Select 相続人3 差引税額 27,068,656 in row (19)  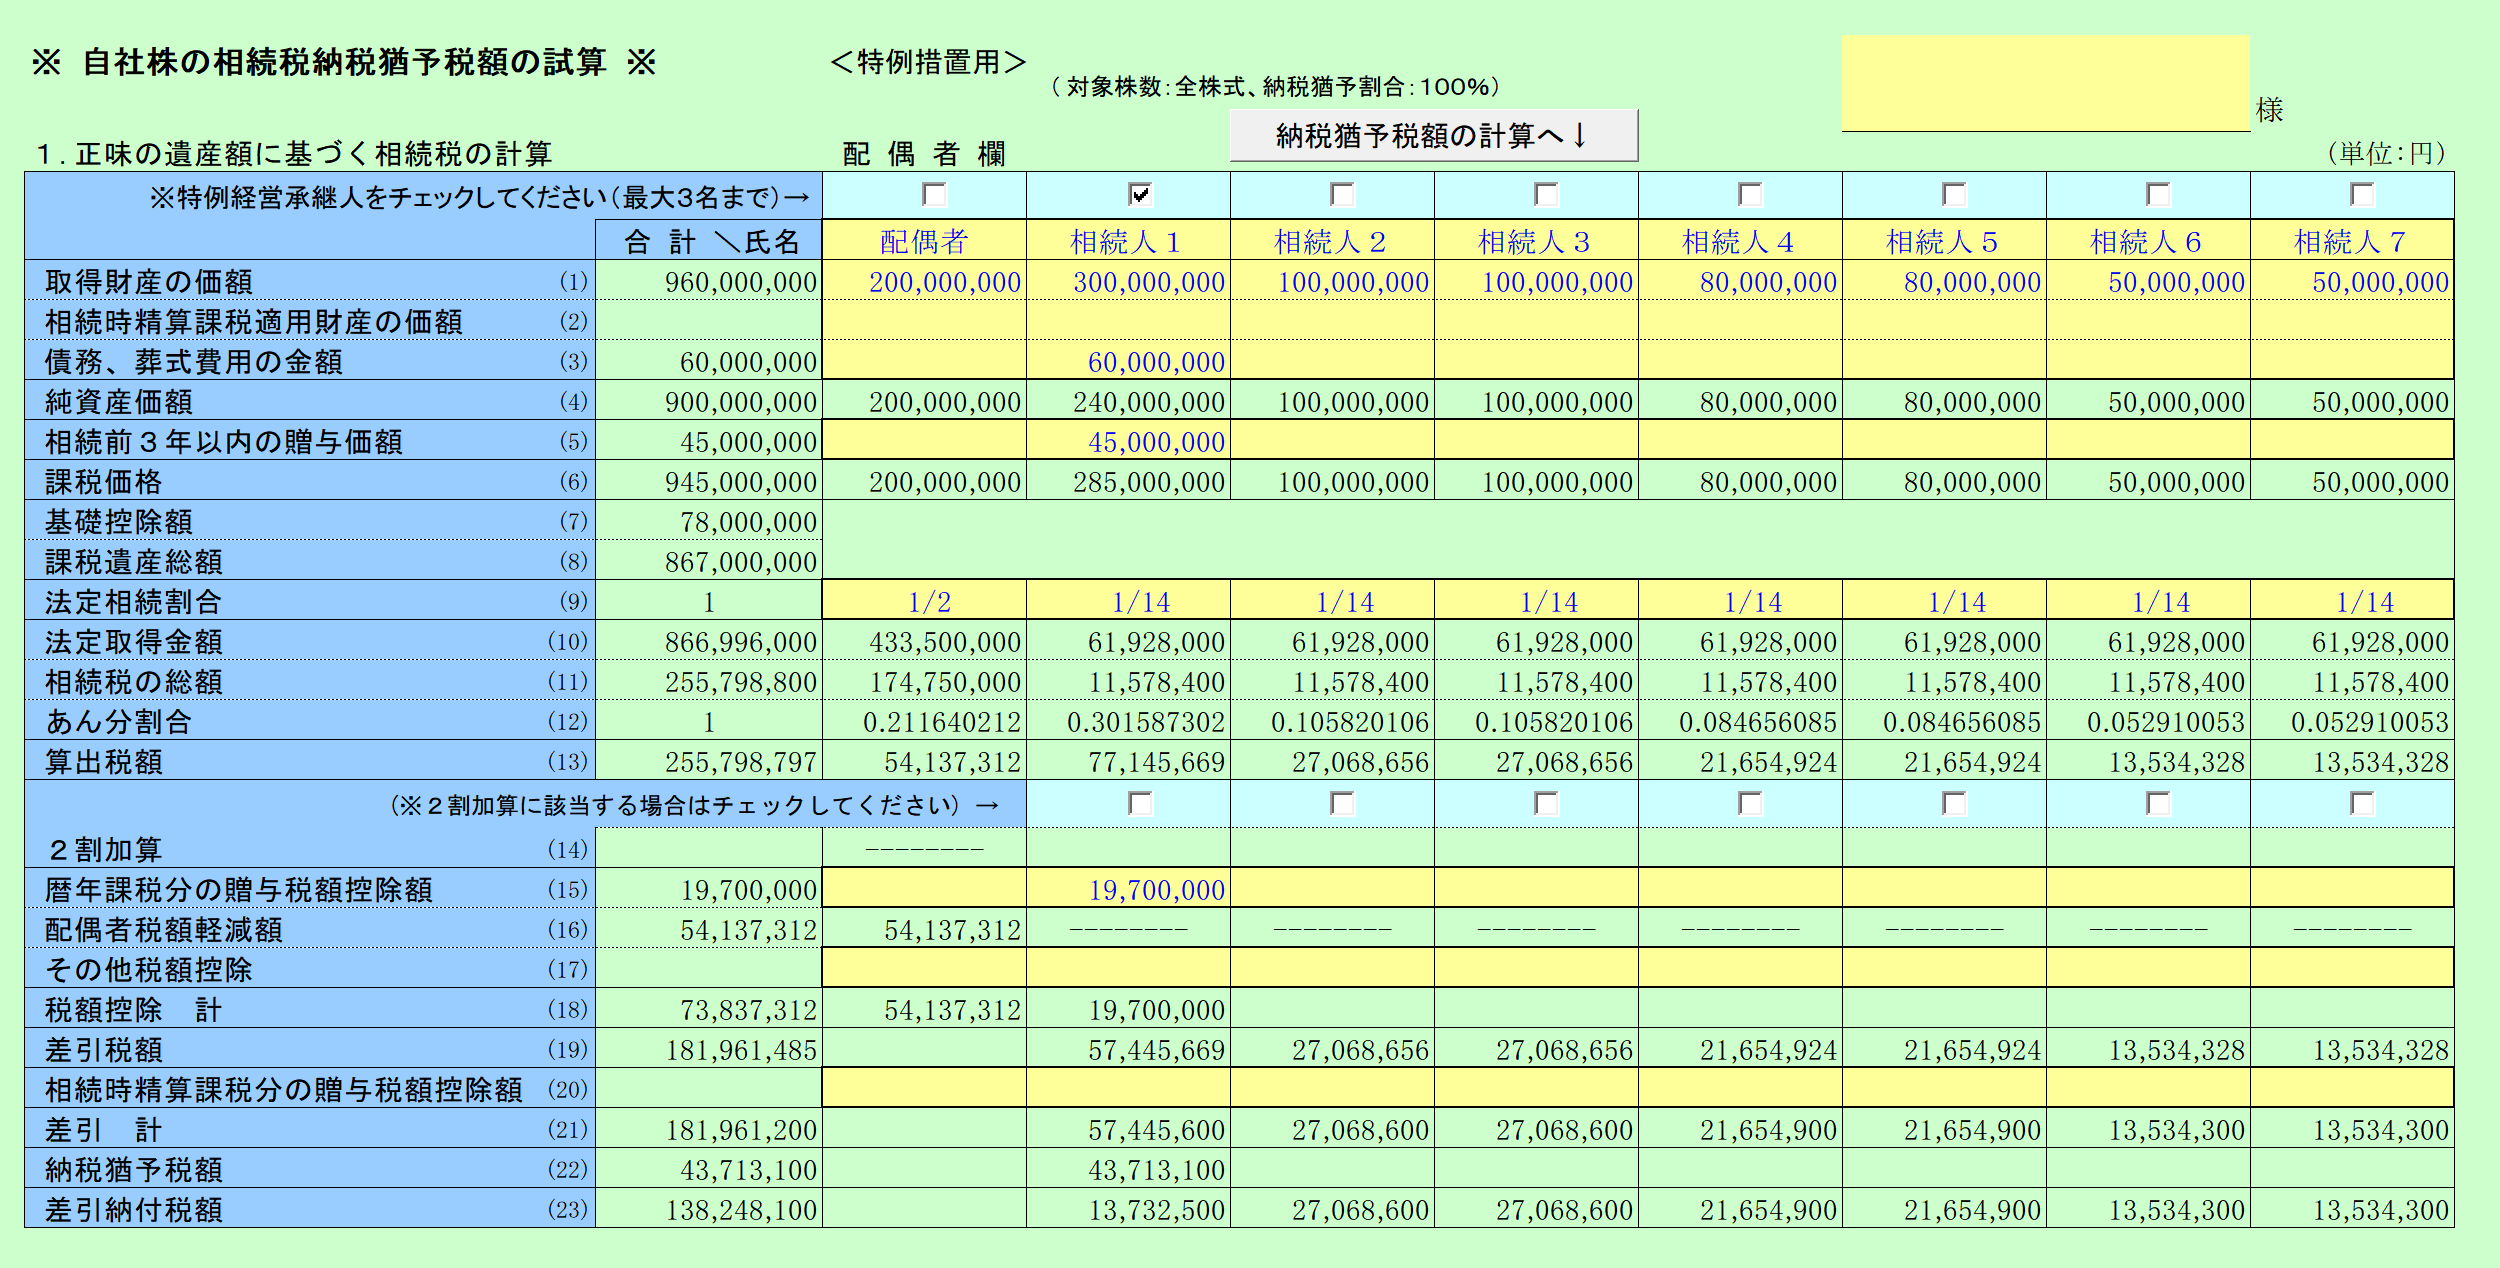coord(1536,1049)
